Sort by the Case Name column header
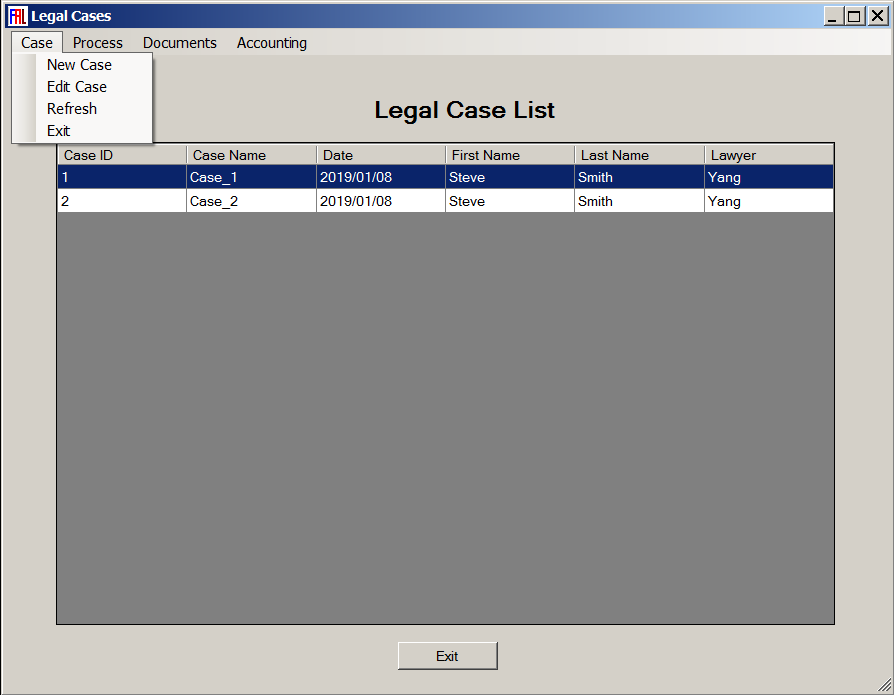Screen dimensions: 894x695 point(251,155)
